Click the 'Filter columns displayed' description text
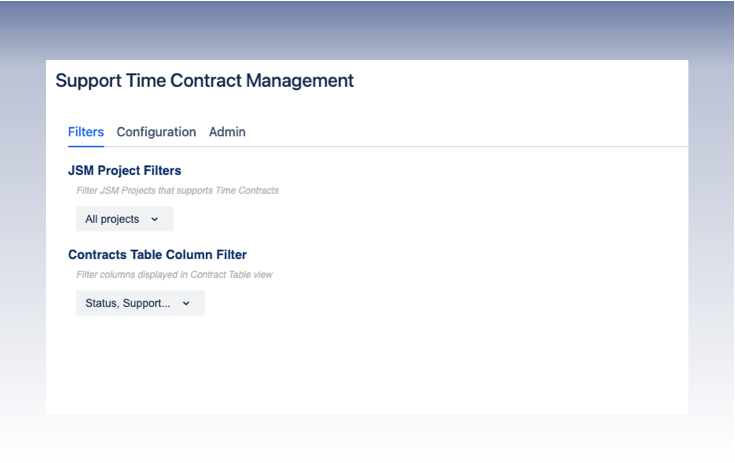This screenshot has width=735, height=463. tap(174, 274)
